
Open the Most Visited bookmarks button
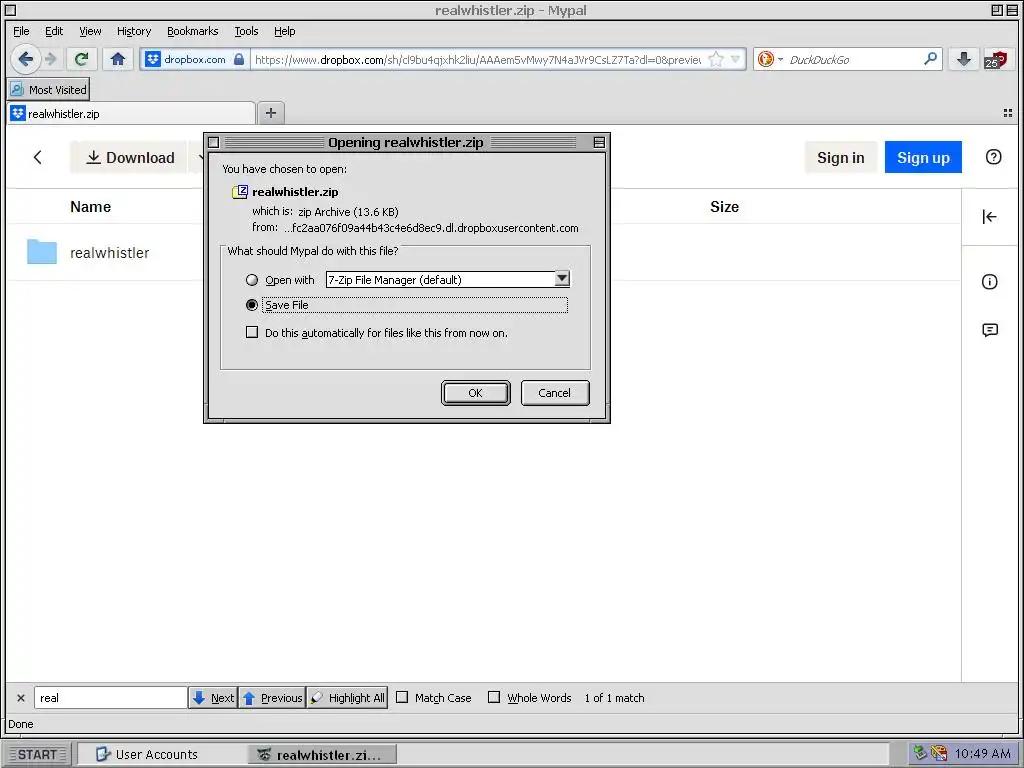[x=49, y=89]
